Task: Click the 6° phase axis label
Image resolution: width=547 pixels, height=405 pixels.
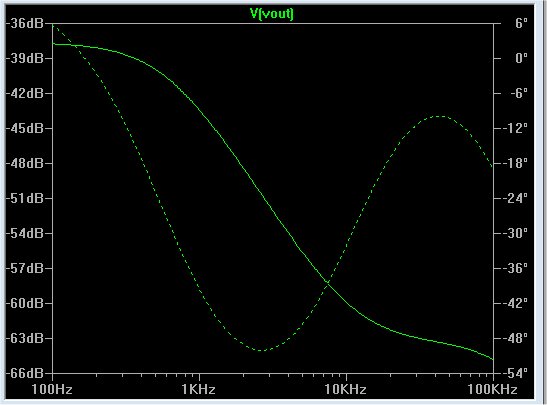Action: pos(521,23)
